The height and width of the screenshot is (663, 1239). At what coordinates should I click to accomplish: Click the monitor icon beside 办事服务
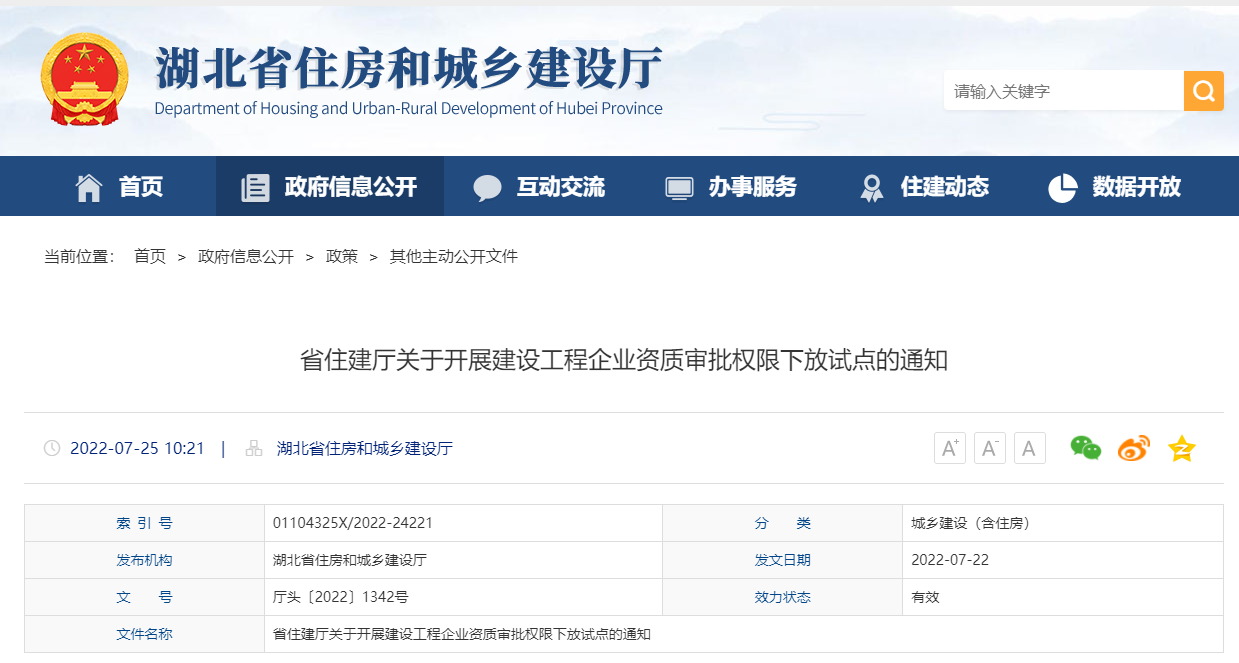[680, 187]
